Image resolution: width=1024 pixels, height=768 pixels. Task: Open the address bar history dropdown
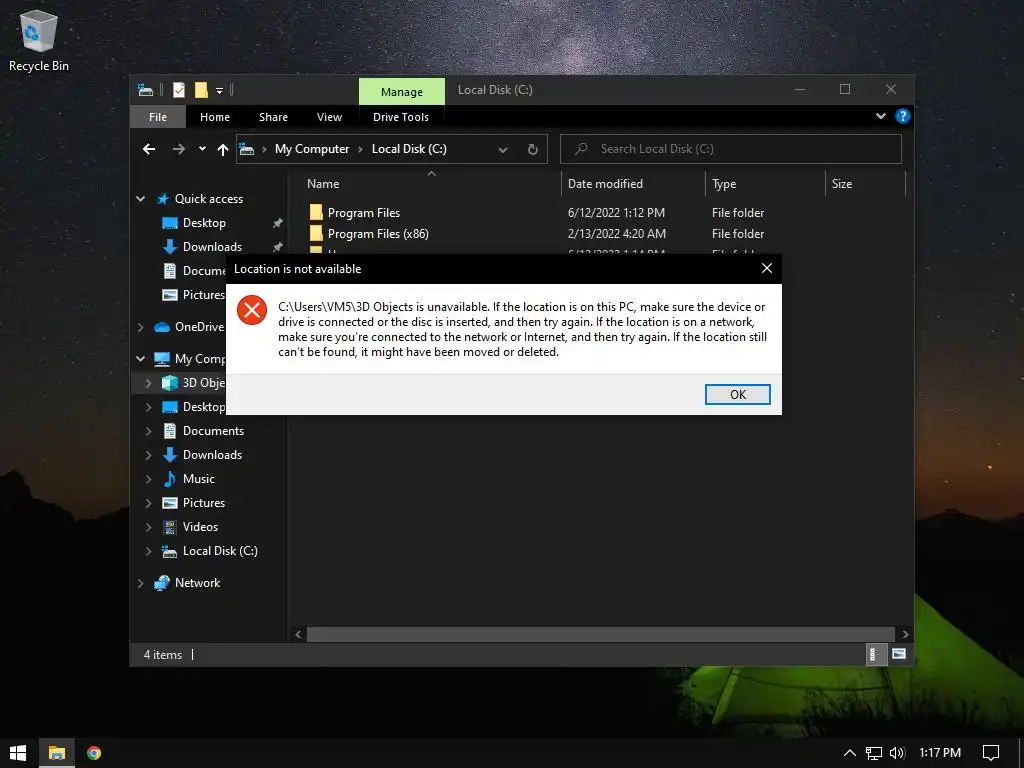503,150
